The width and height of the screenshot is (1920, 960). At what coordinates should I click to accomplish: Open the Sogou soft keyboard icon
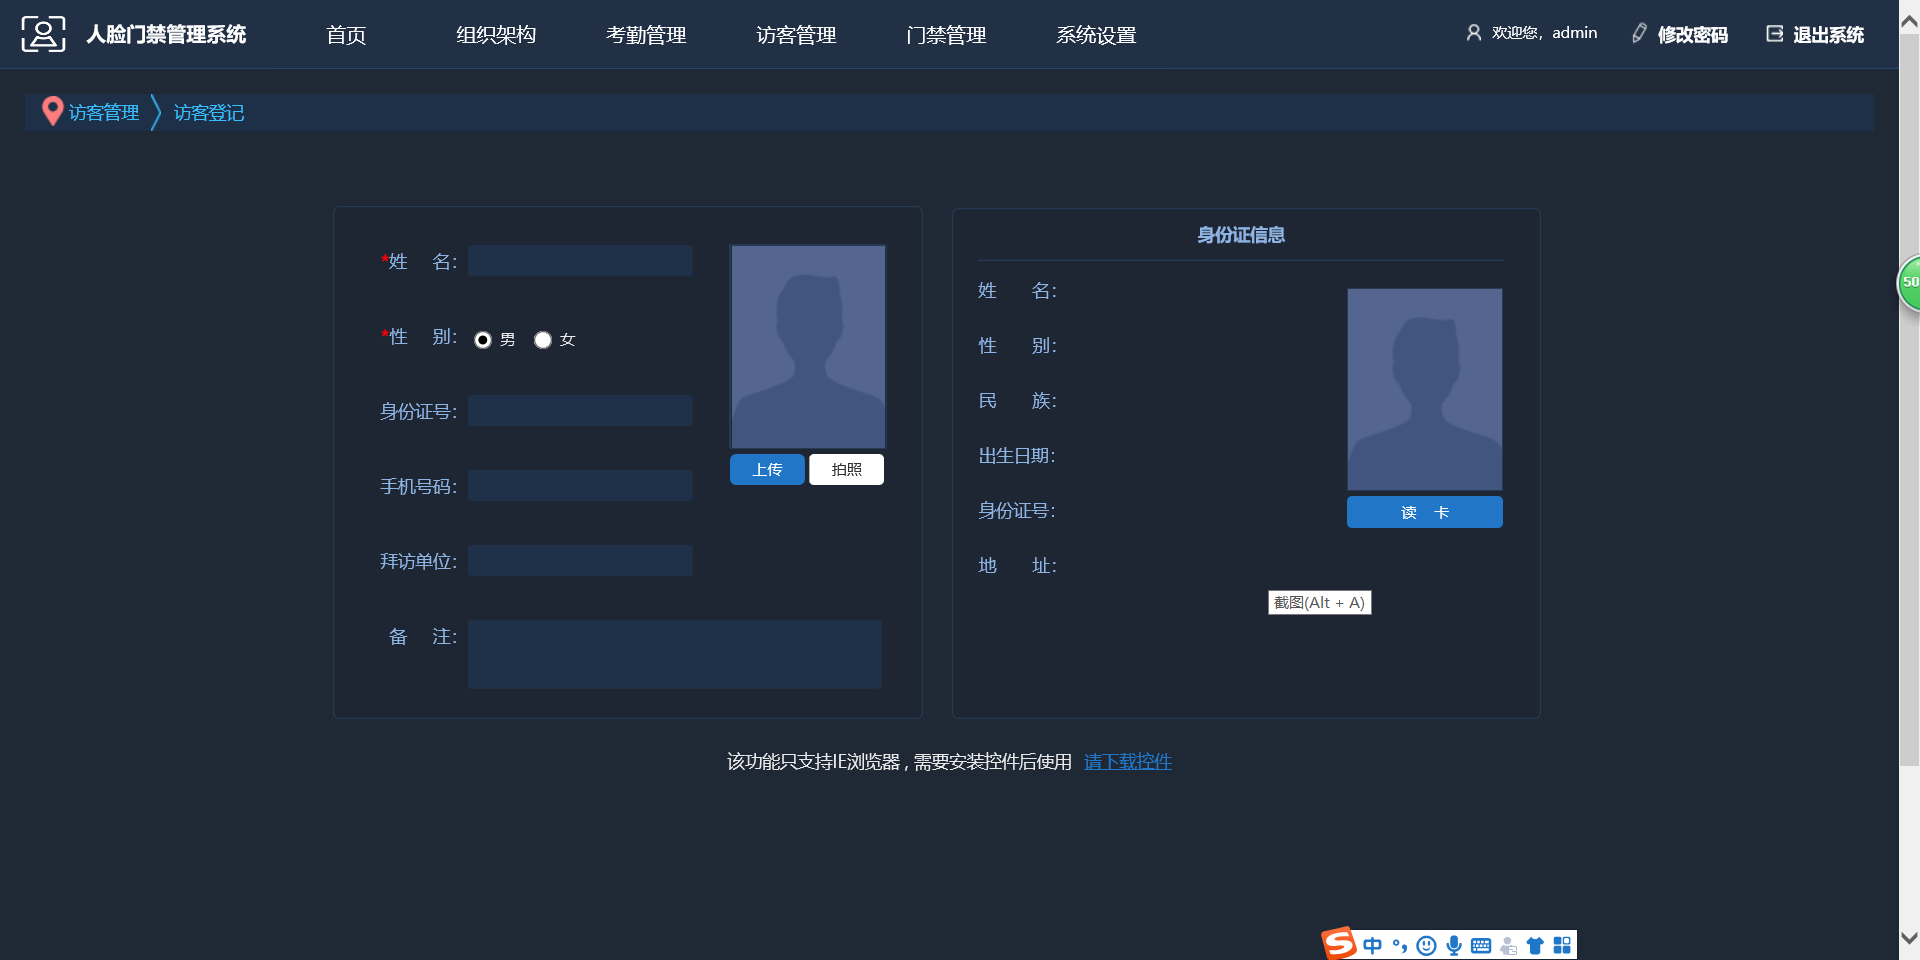coord(1481,946)
